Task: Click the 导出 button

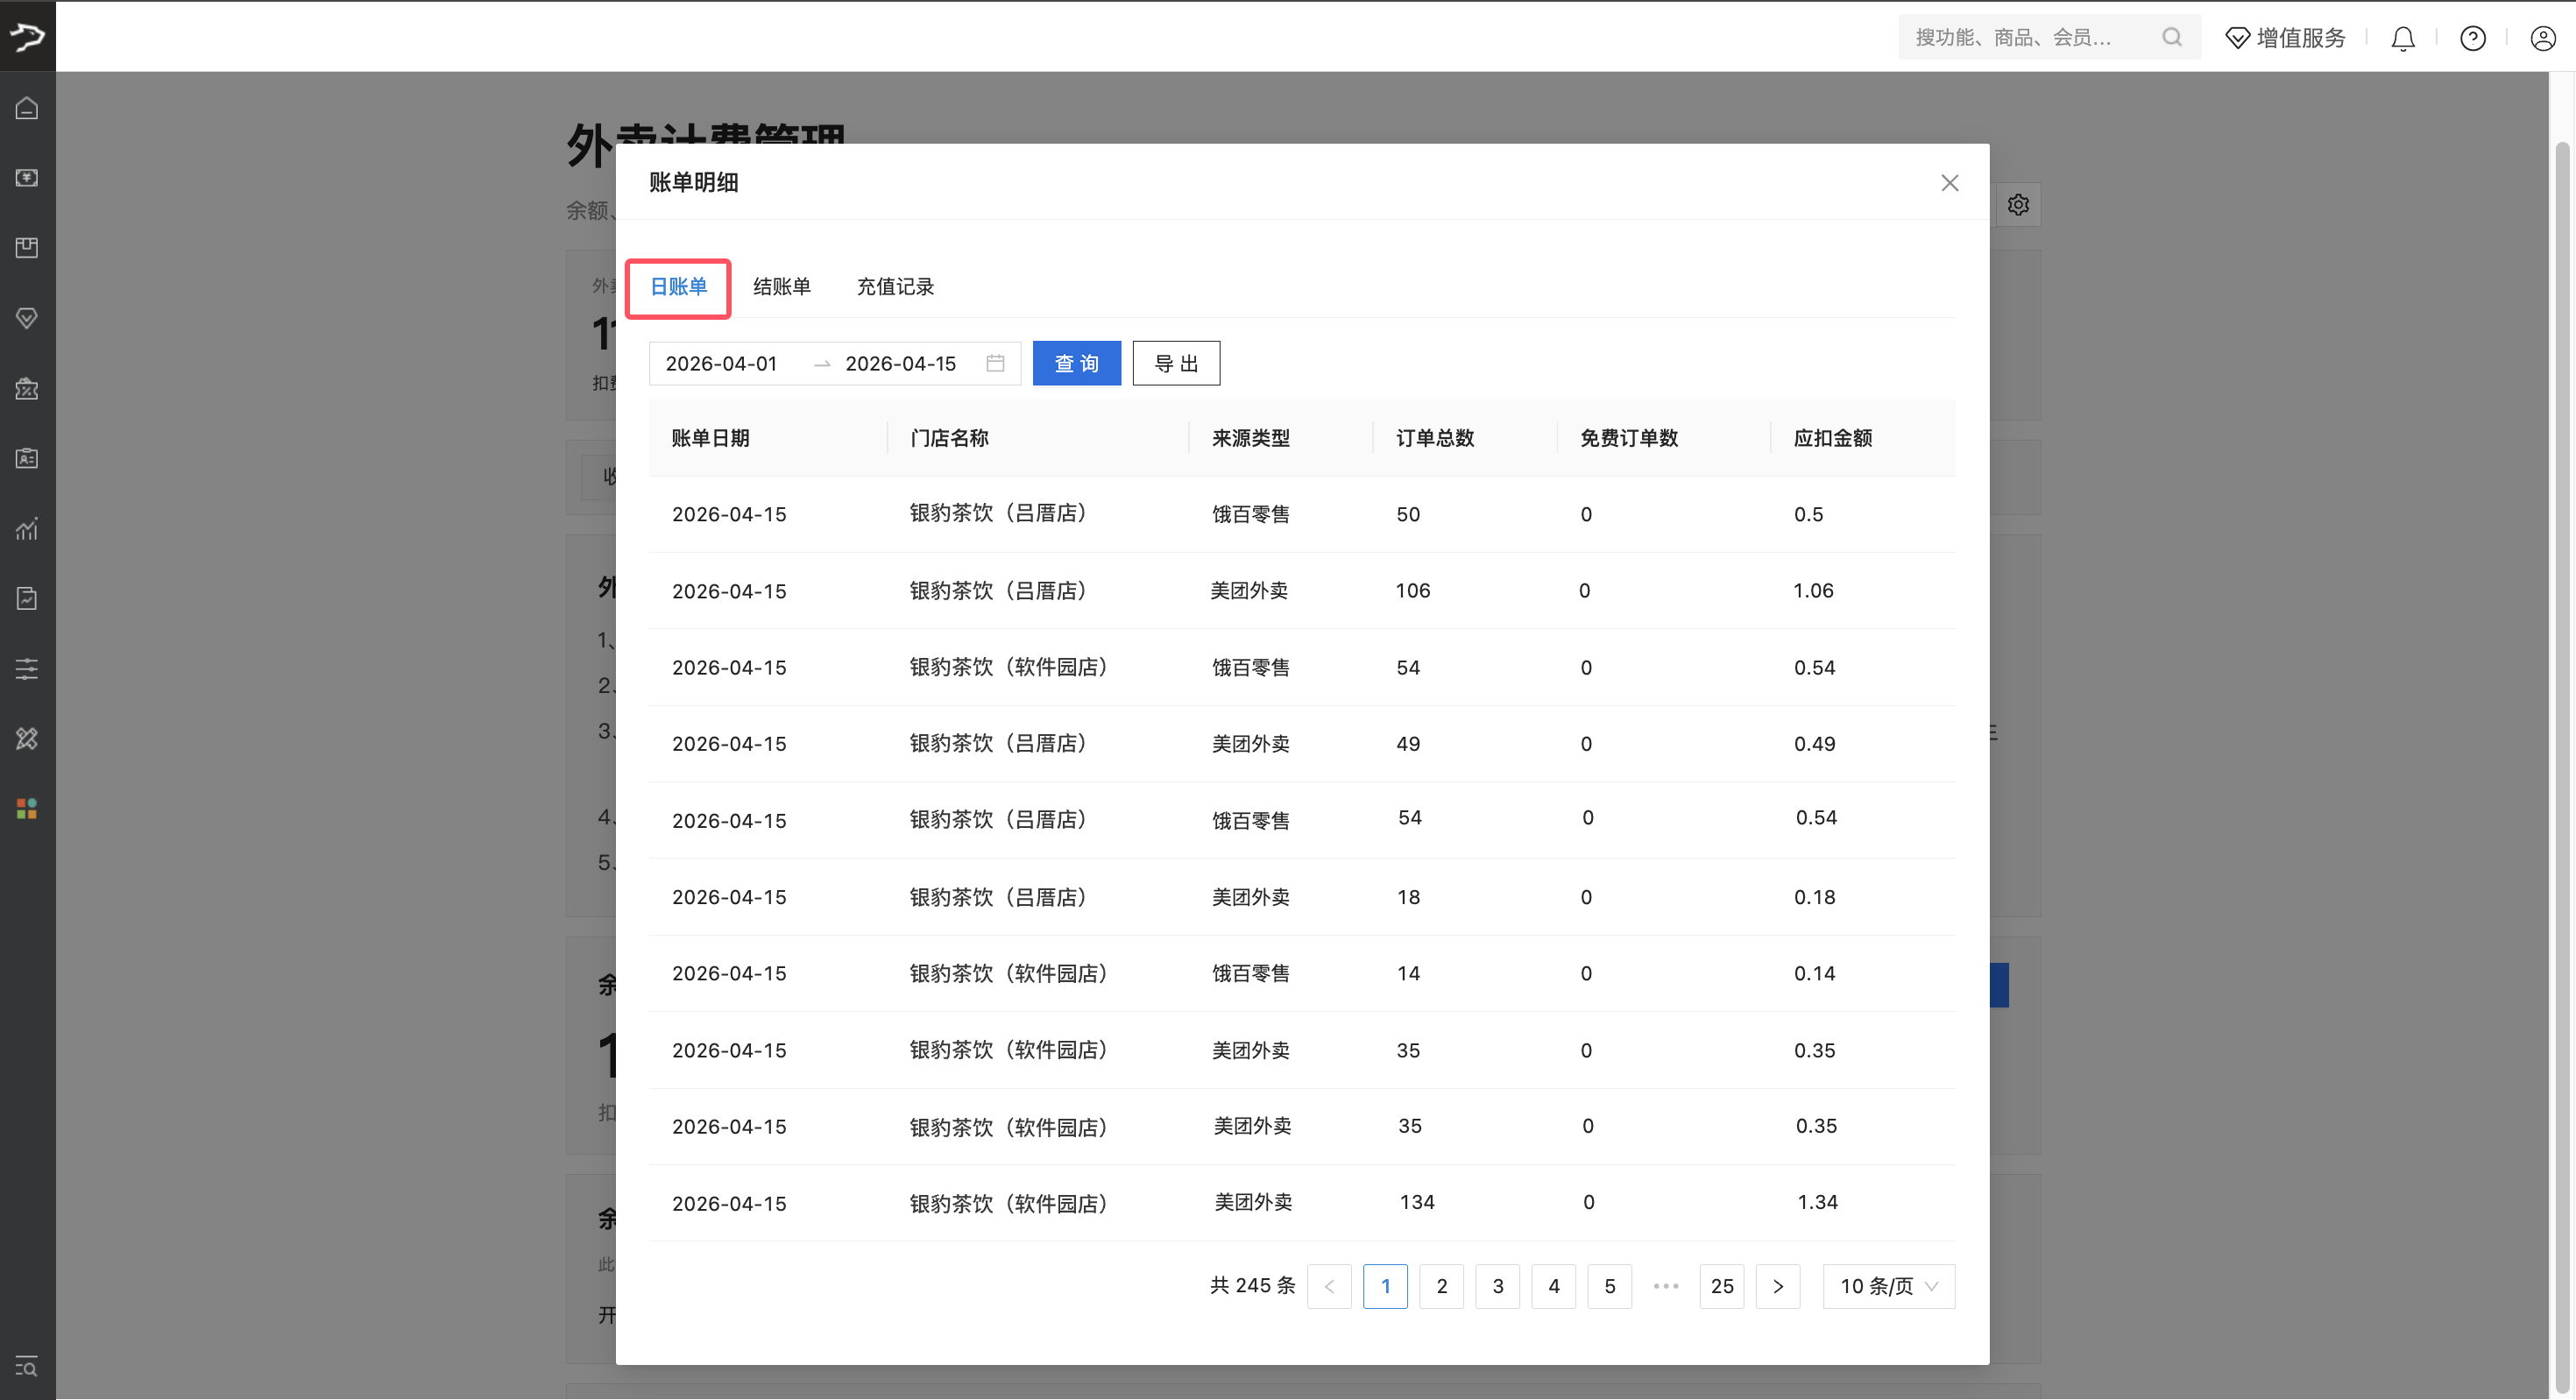Action: 1176,363
